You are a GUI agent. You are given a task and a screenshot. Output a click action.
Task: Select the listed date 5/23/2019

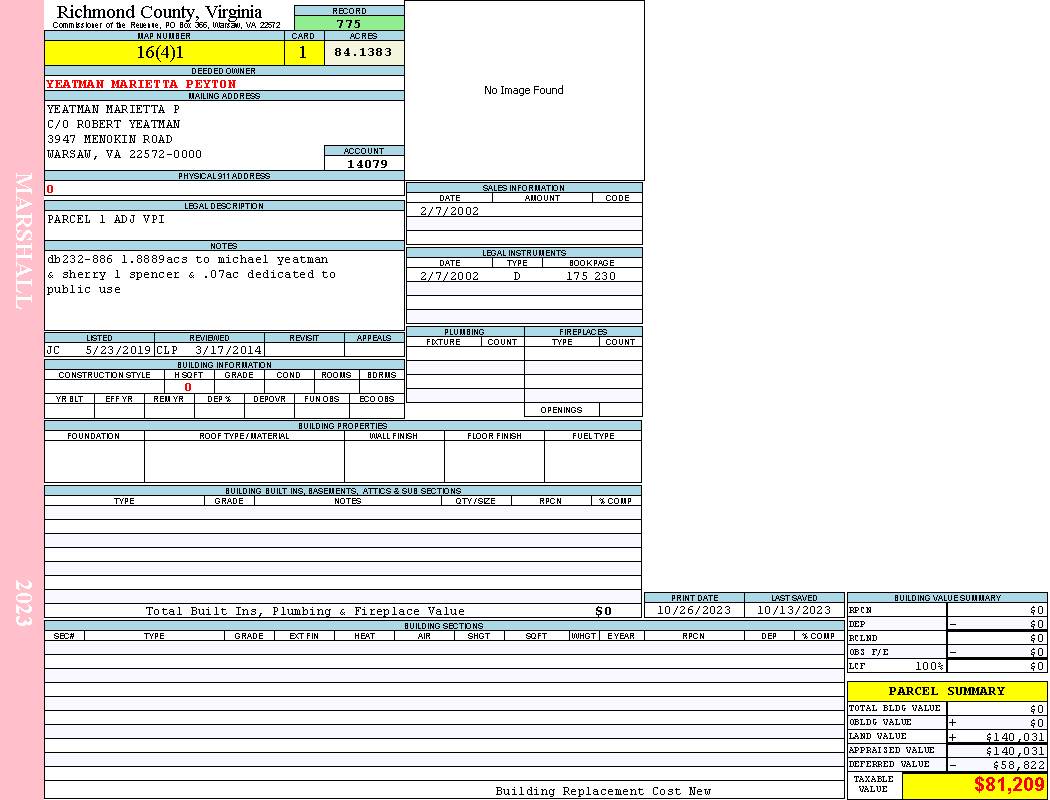[x=118, y=351]
